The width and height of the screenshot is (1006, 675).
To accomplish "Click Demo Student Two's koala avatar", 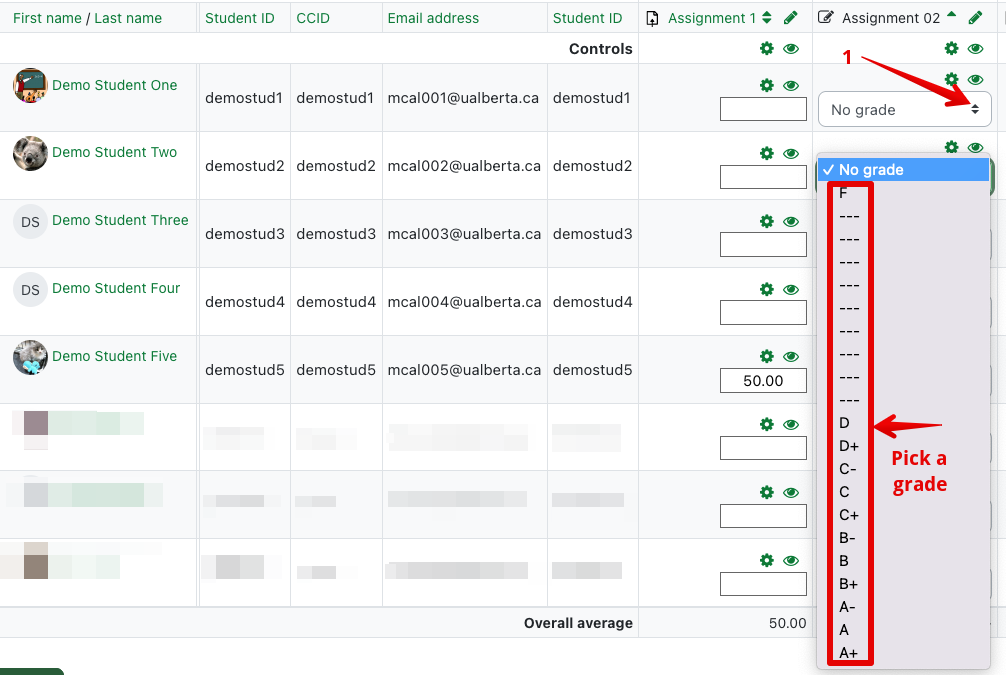I will point(30,153).
